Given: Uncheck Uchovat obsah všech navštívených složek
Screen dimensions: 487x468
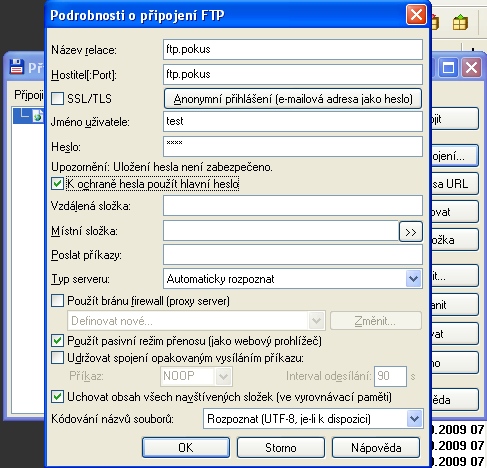Looking at the screenshot, I should click(x=57, y=397).
